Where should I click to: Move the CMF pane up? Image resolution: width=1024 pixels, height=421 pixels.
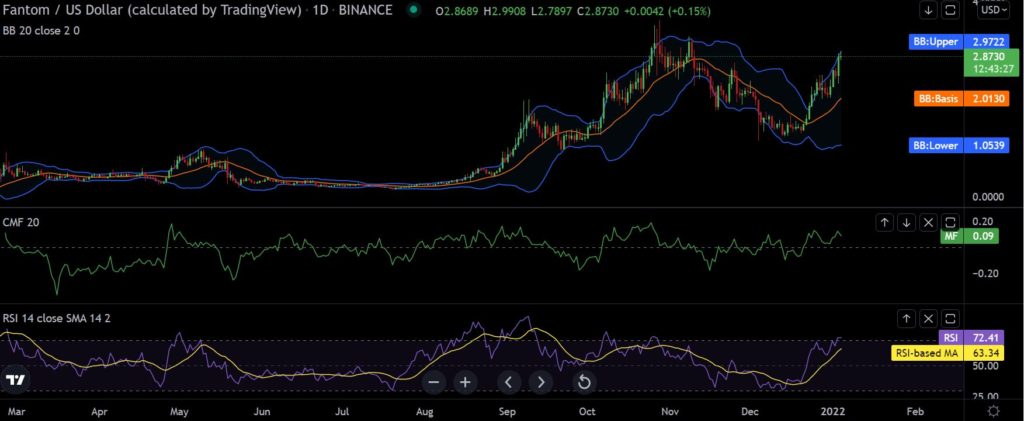(x=884, y=223)
